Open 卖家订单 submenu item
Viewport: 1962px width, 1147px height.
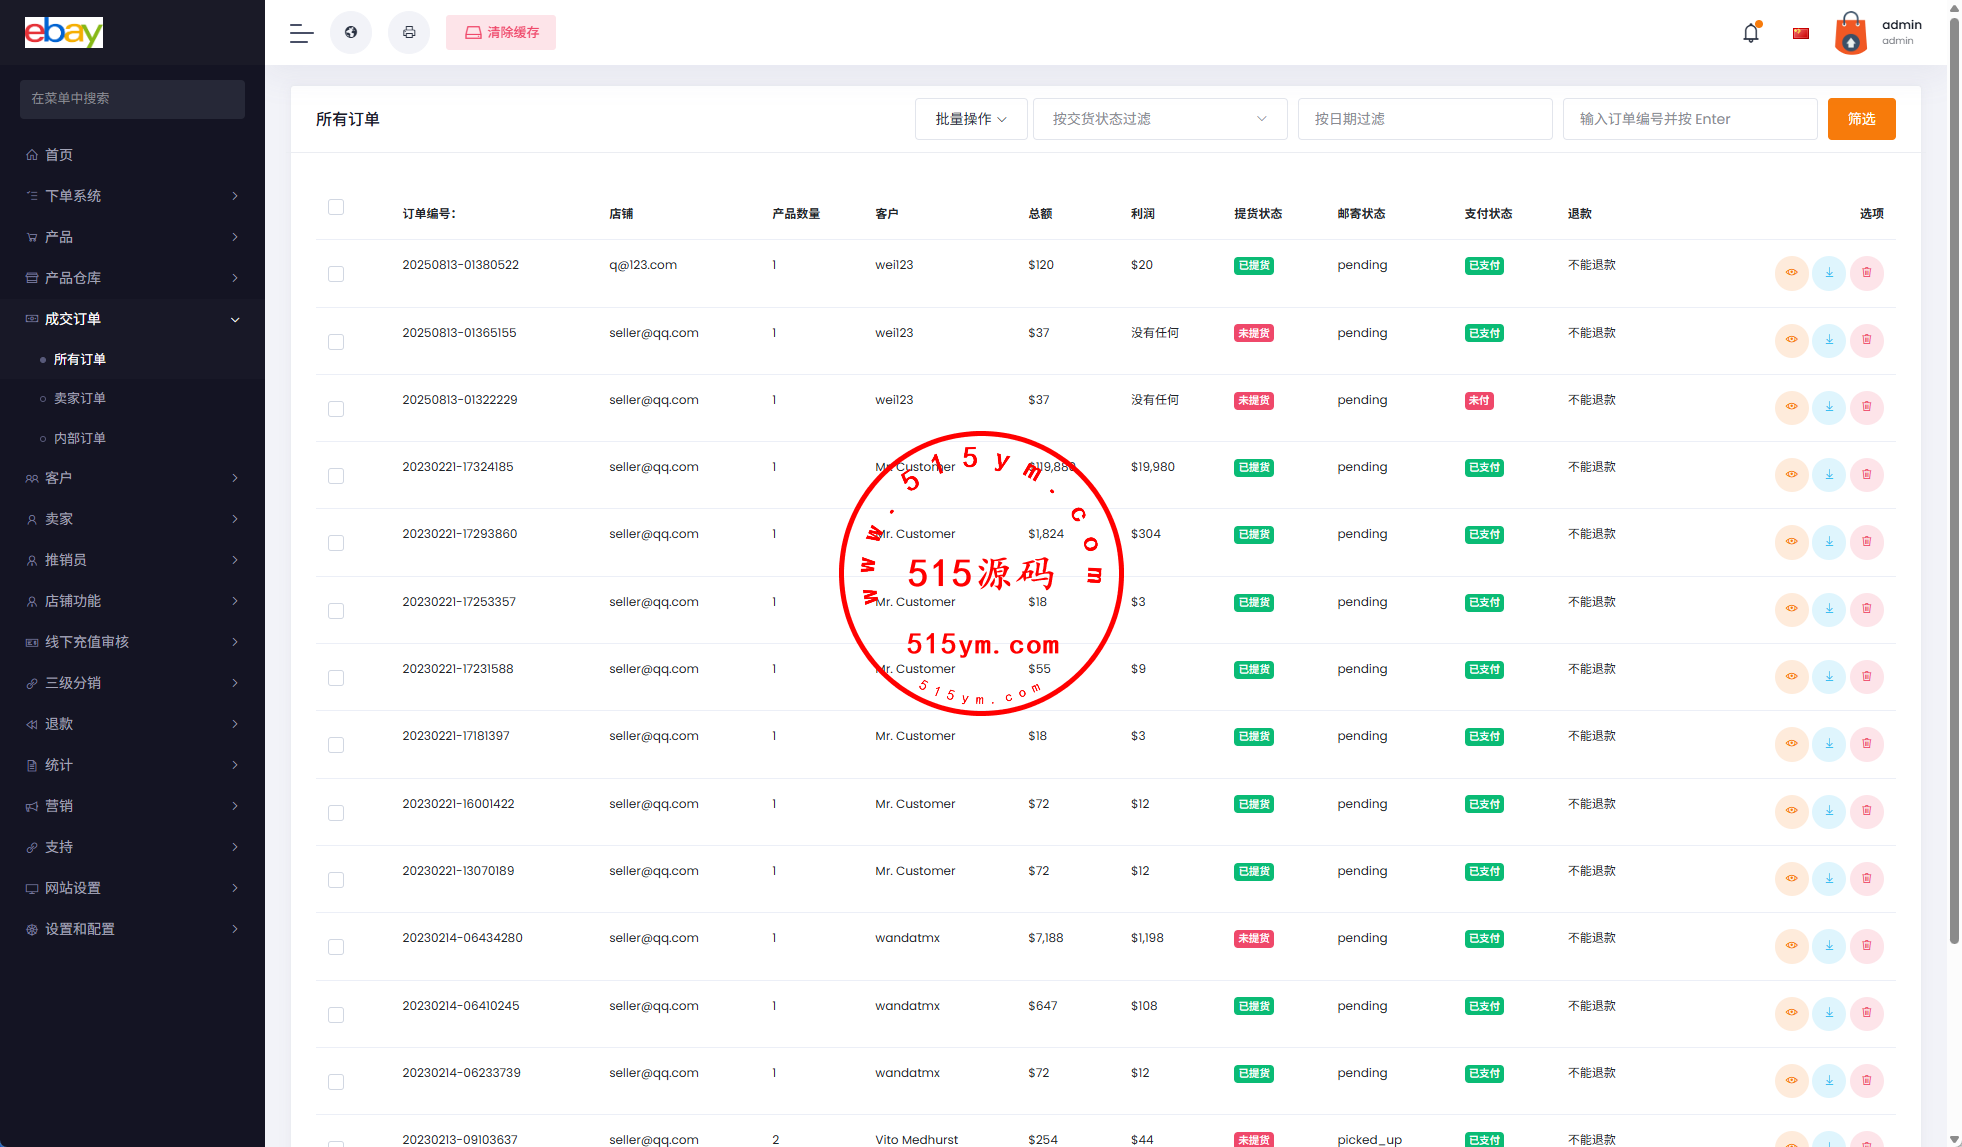pos(80,398)
